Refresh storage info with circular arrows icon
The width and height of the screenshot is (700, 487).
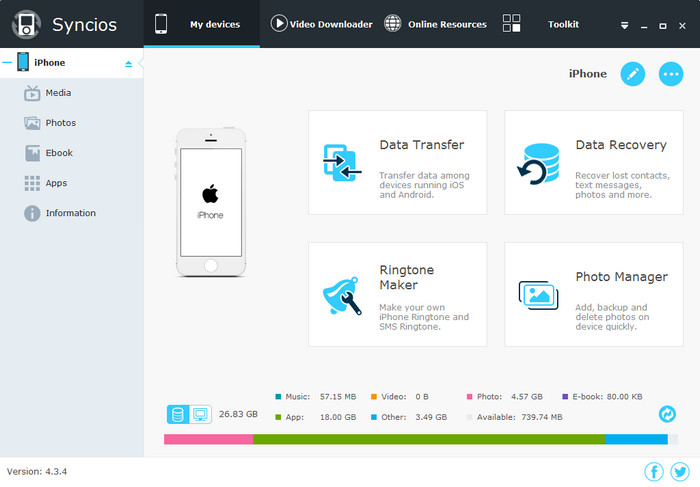point(667,413)
